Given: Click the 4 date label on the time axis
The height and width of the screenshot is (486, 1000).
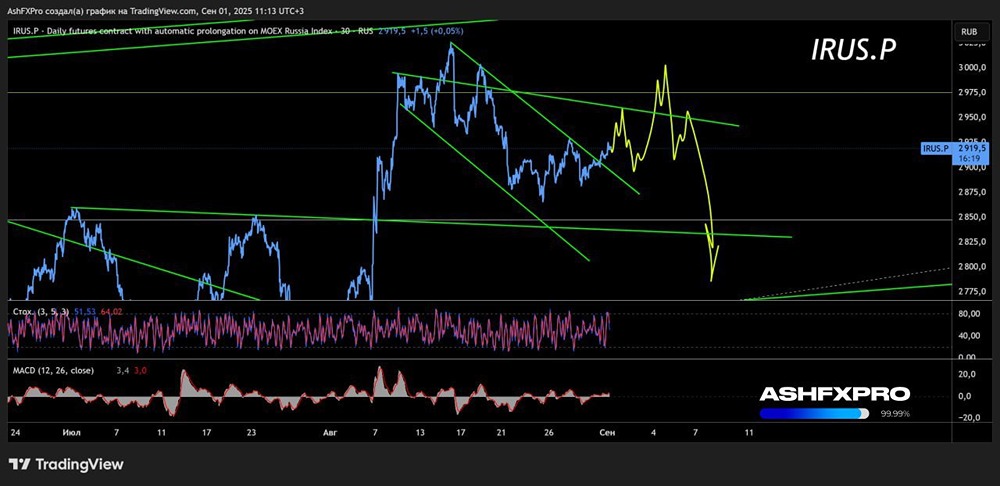Looking at the screenshot, I should point(654,432).
